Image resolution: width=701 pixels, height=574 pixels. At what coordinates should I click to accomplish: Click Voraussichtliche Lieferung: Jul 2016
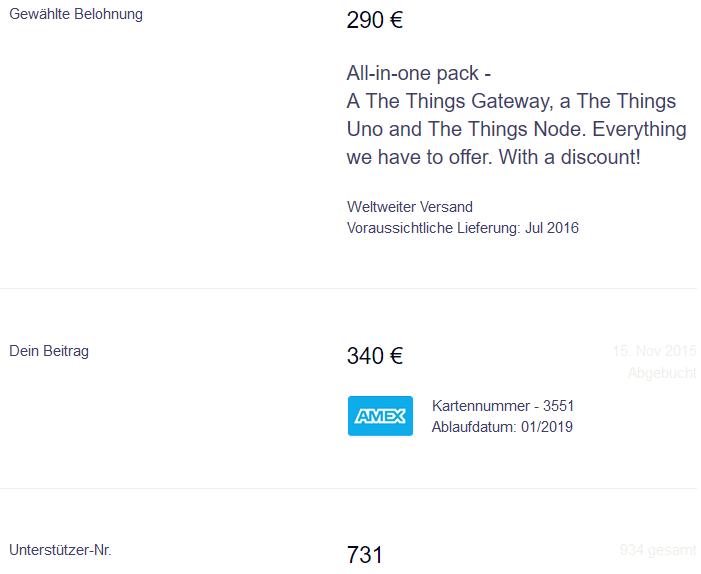(463, 228)
